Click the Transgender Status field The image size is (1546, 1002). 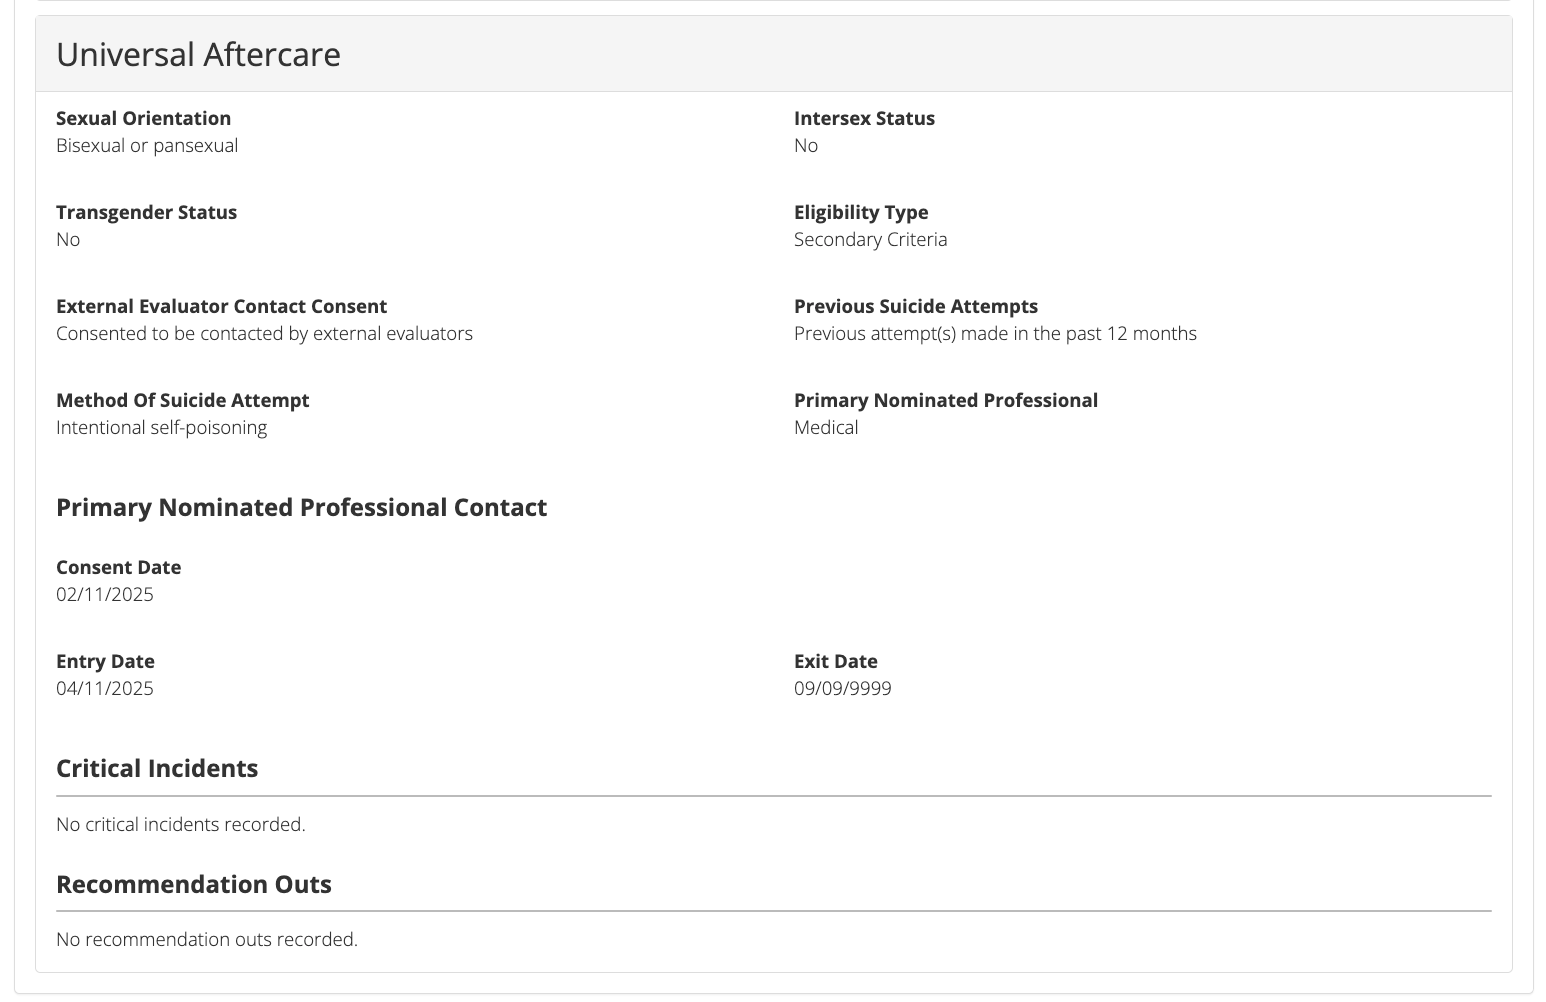147,212
